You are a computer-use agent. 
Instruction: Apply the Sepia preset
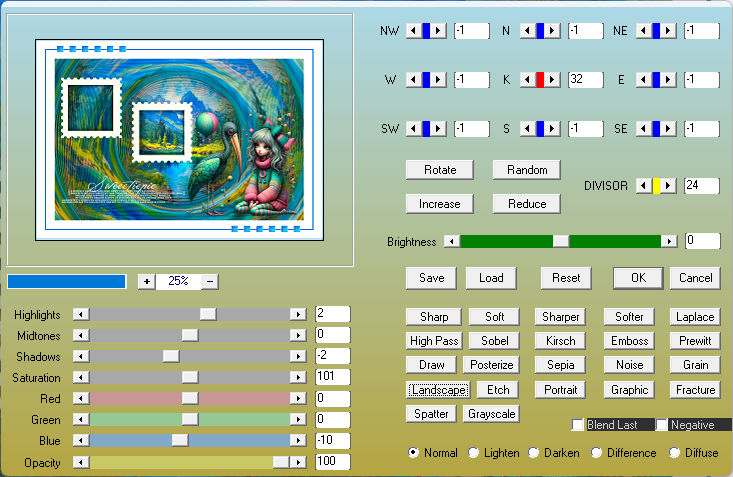(x=560, y=365)
